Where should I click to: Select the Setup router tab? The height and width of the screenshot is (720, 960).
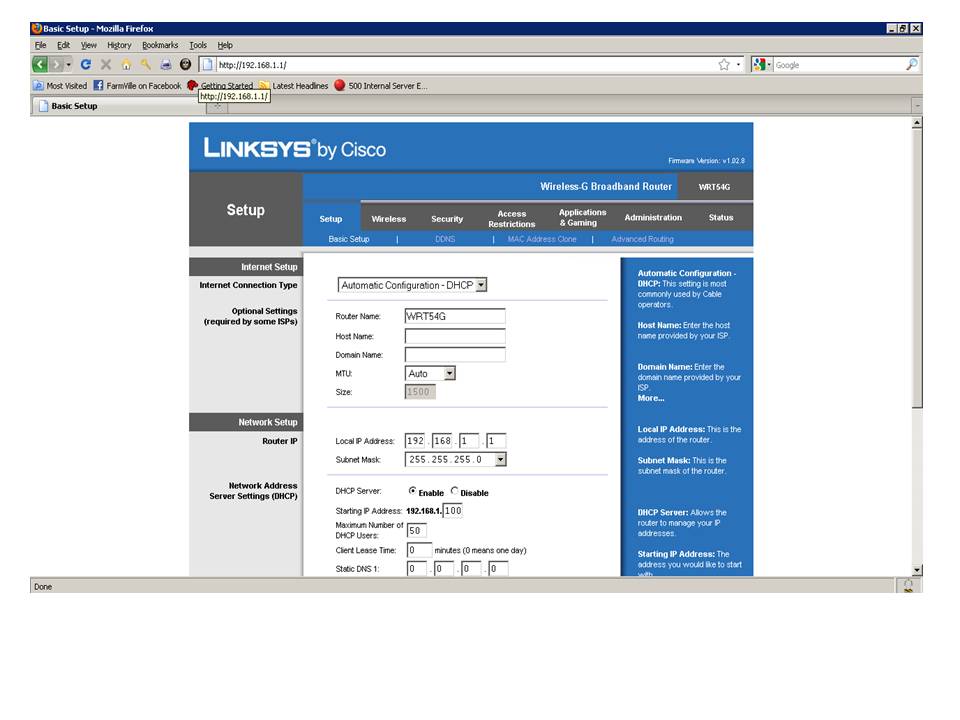pos(331,219)
